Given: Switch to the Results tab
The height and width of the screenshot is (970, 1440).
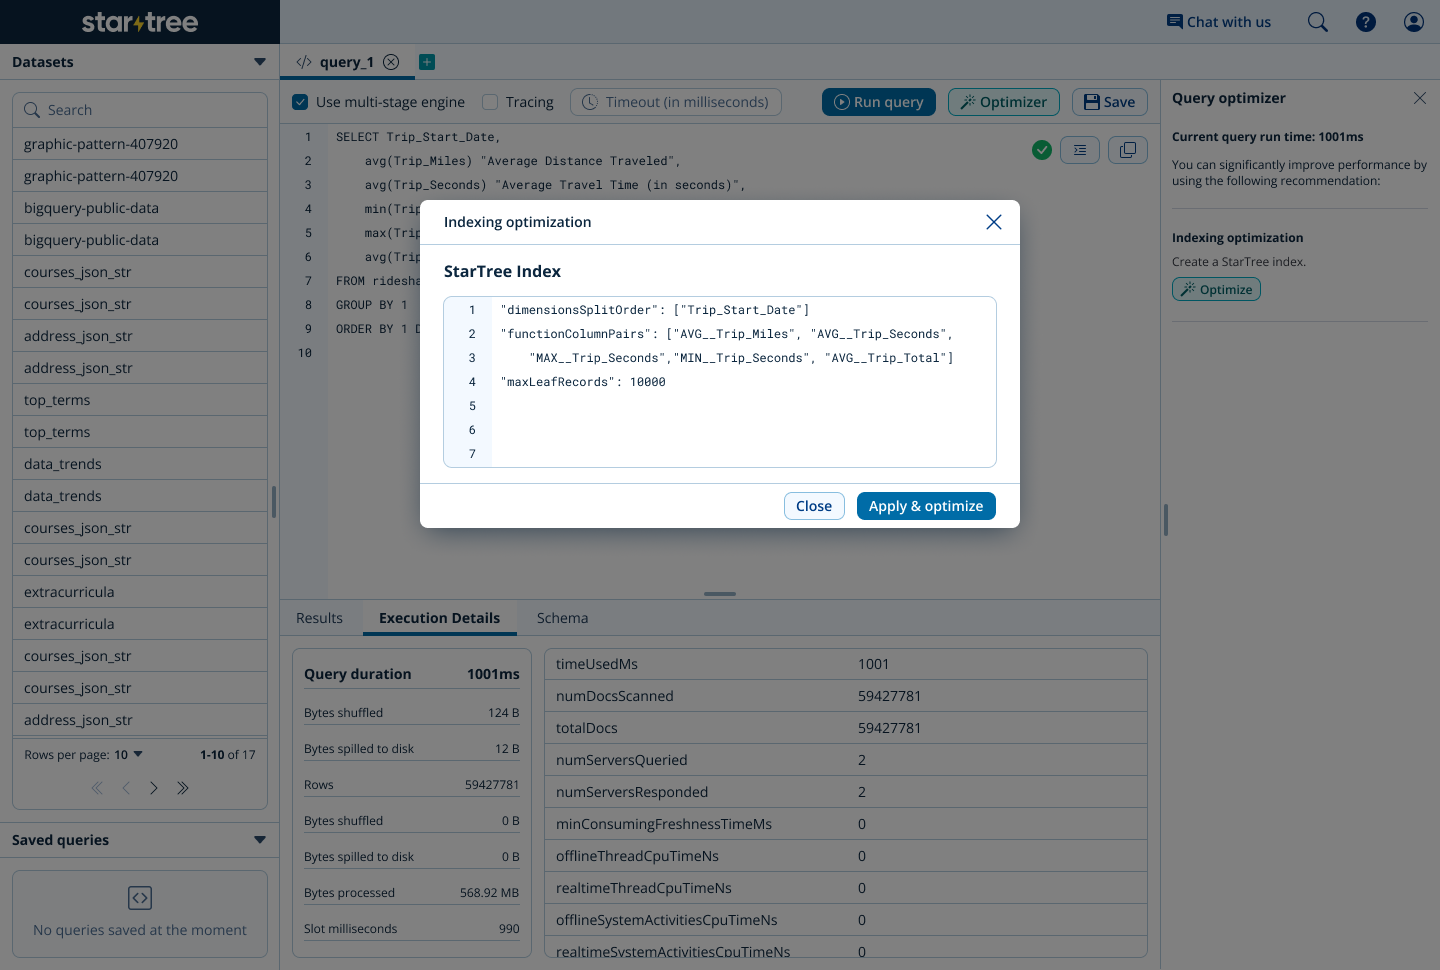Looking at the screenshot, I should click(x=319, y=618).
